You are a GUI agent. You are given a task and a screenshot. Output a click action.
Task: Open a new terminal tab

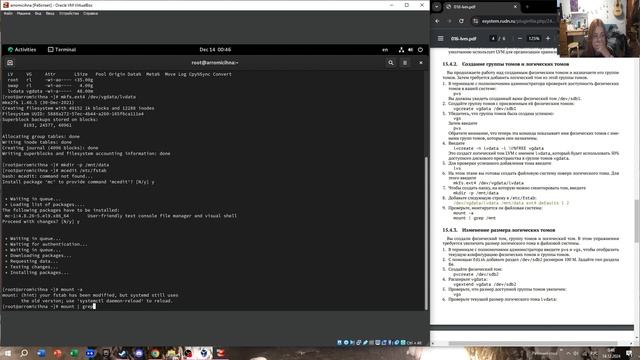point(10,63)
